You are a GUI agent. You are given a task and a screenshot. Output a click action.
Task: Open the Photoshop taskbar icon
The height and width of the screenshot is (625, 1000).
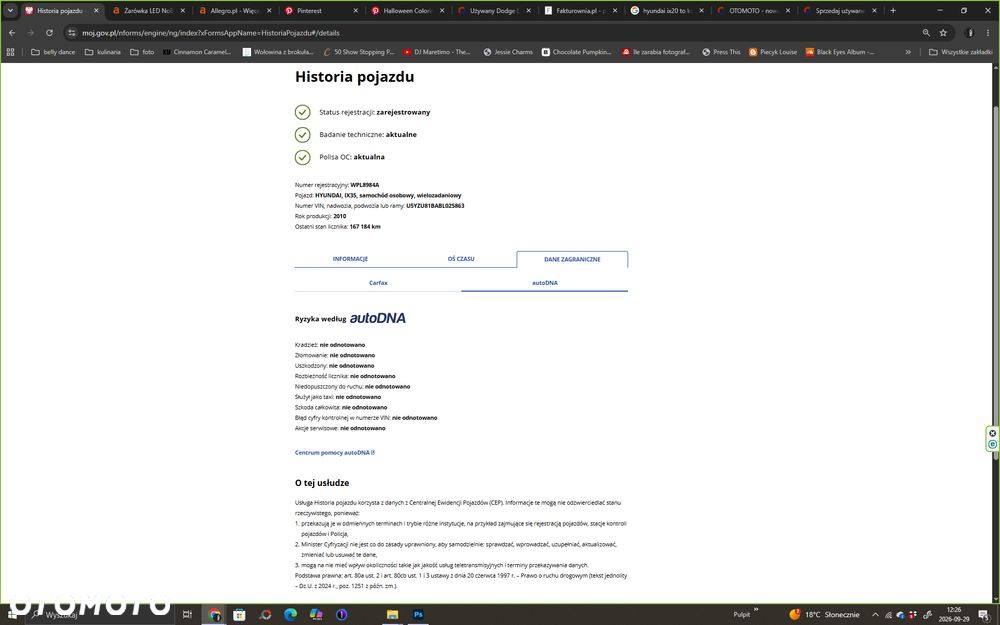(x=418, y=614)
